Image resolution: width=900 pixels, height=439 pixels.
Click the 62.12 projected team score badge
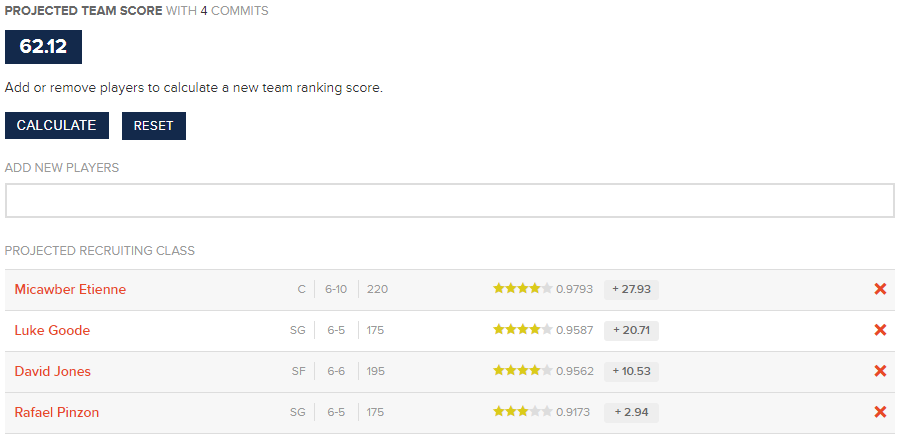point(43,47)
